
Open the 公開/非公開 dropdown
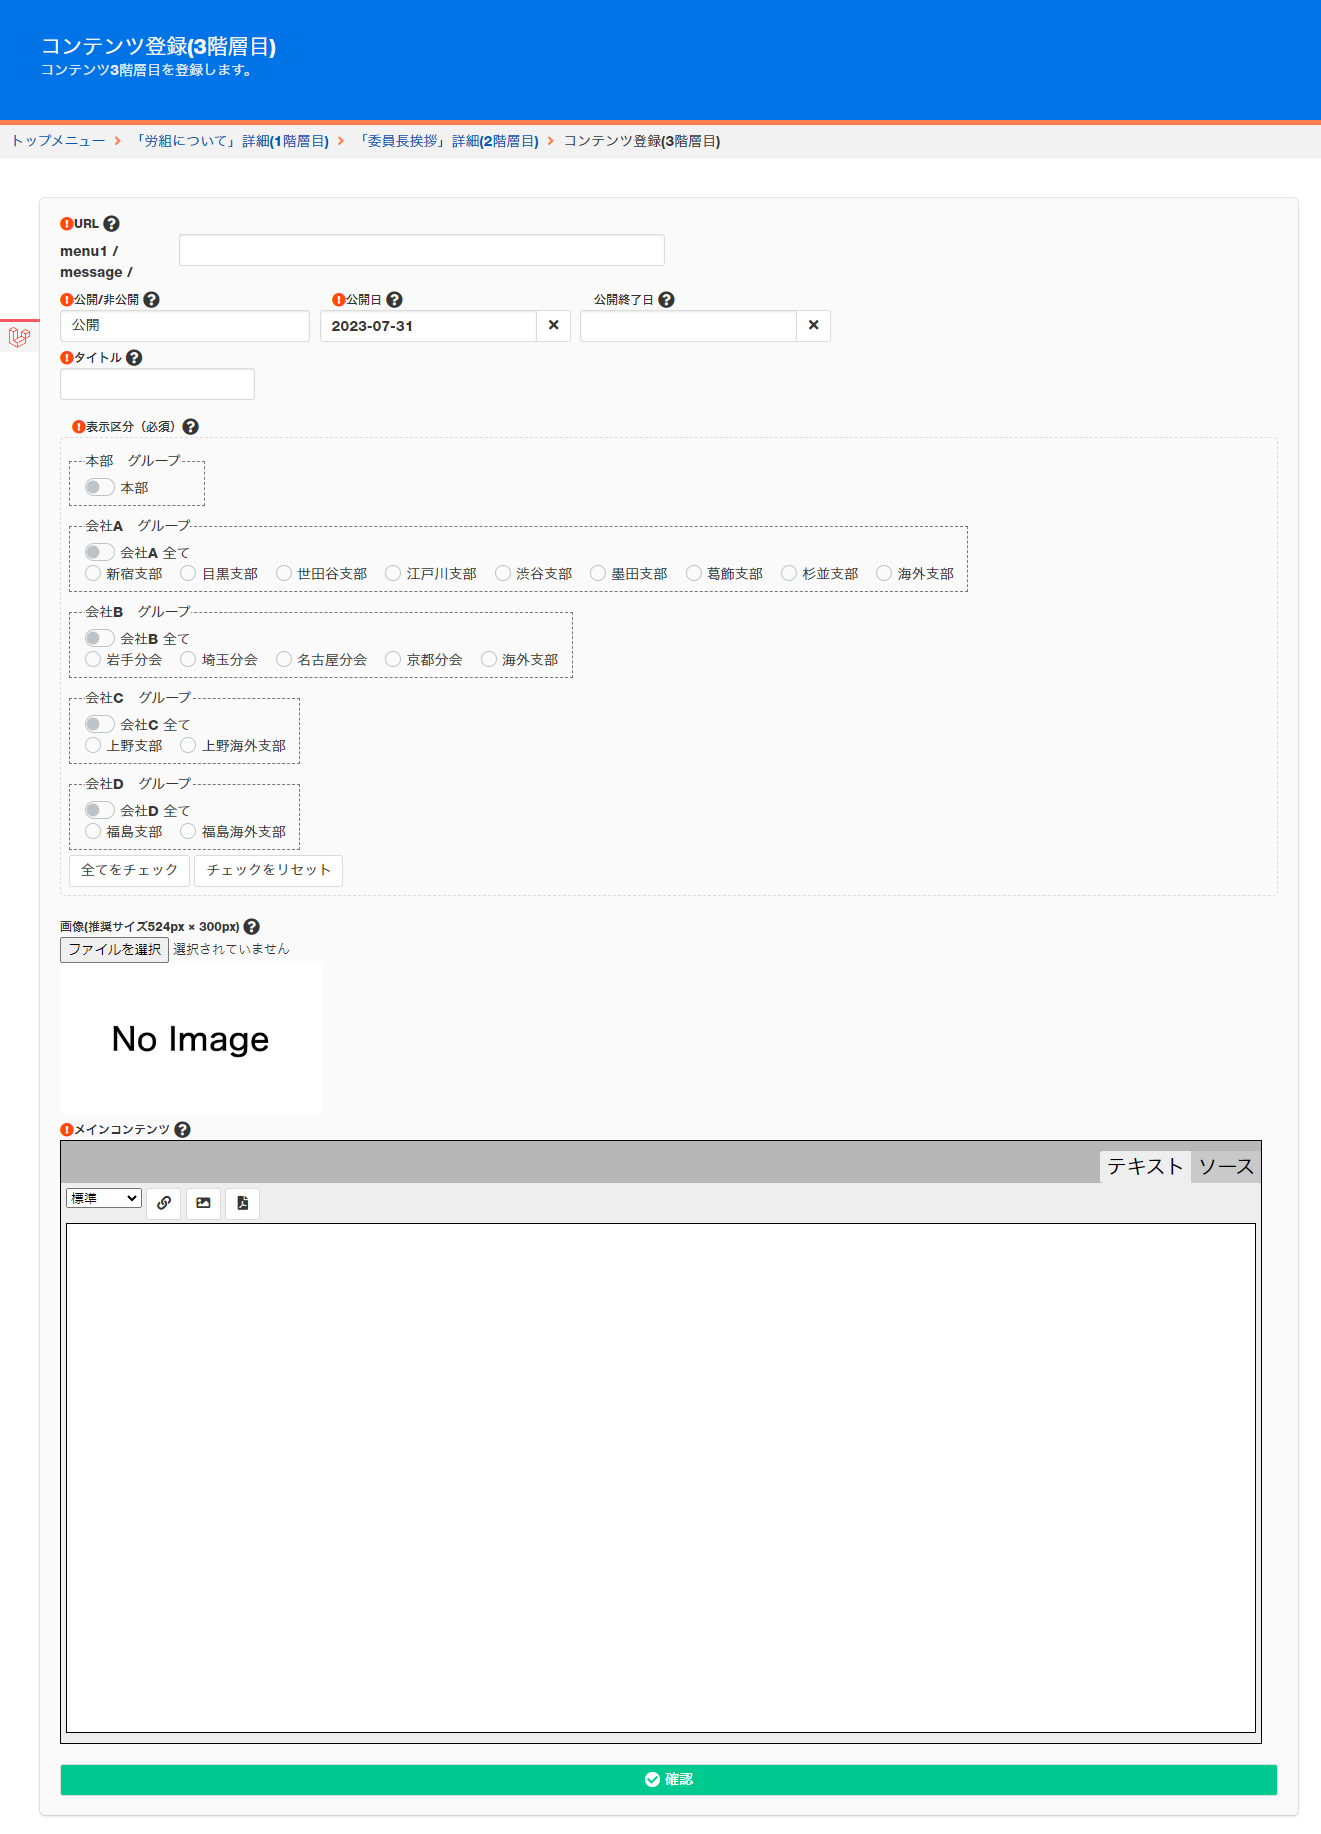(185, 326)
